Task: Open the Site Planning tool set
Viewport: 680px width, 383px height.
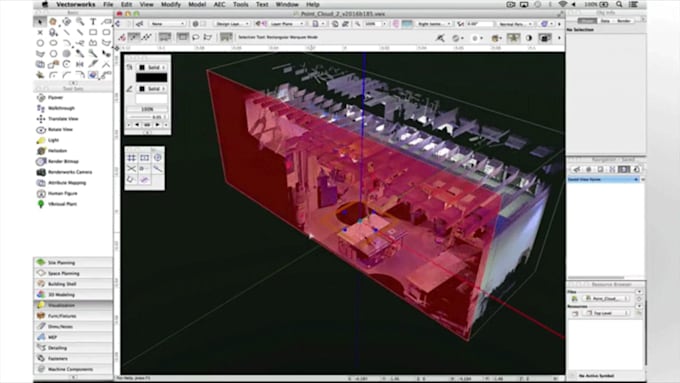Action: pos(73,262)
